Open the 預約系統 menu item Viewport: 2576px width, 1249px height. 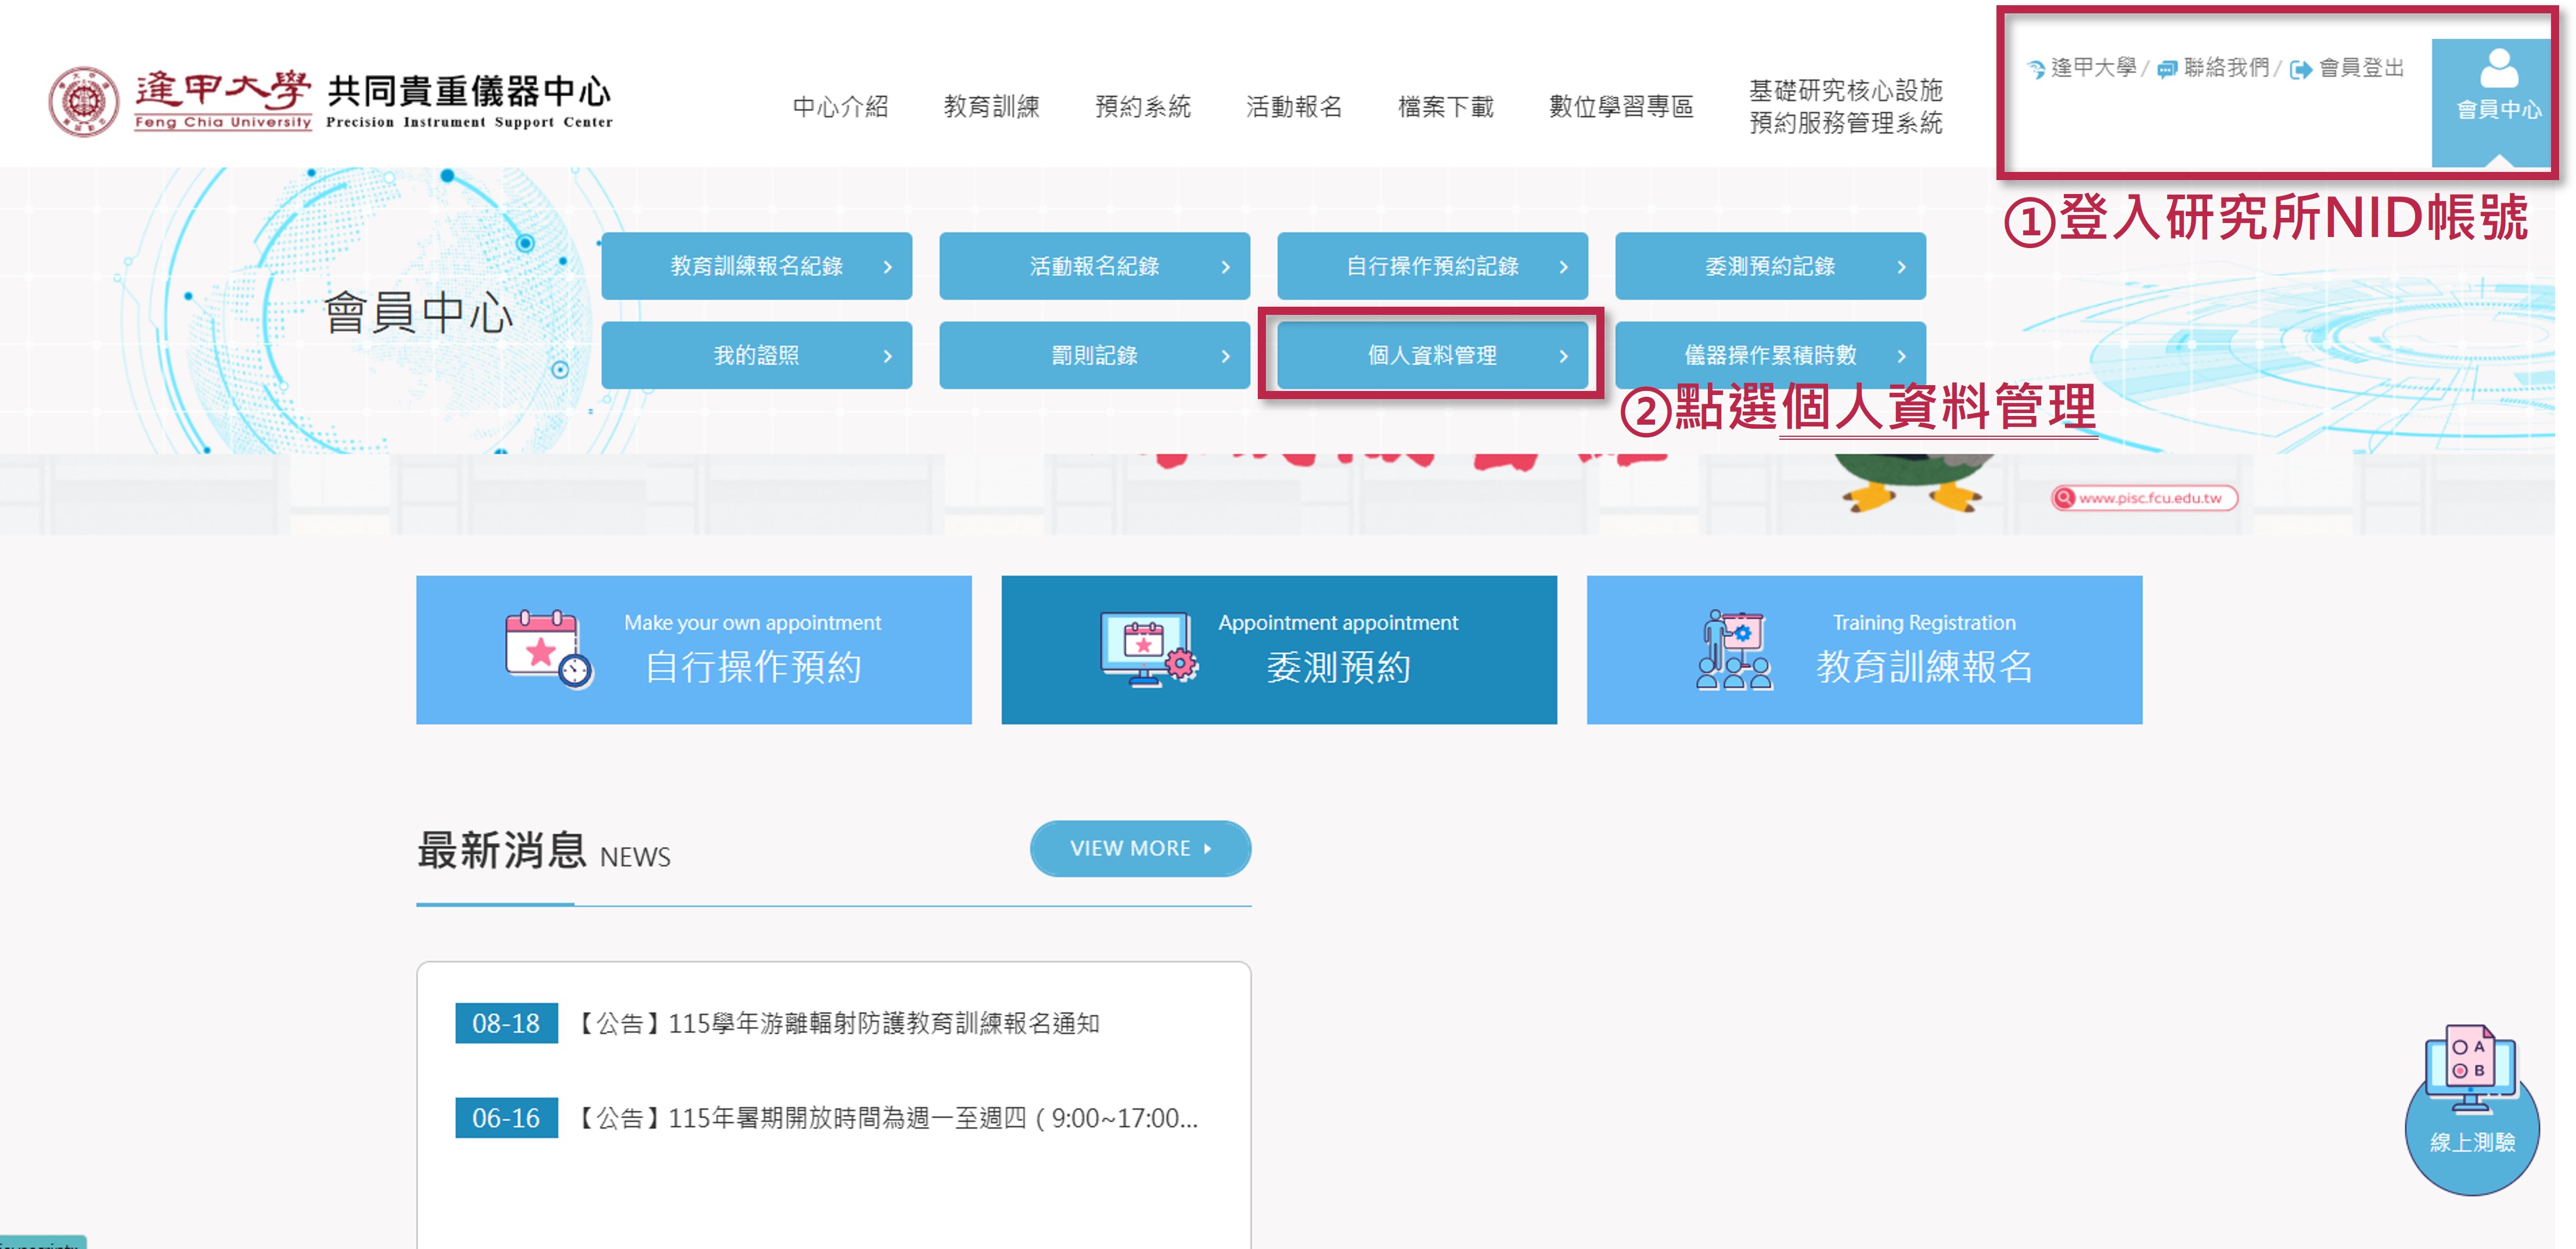[x=1142, y=107]
